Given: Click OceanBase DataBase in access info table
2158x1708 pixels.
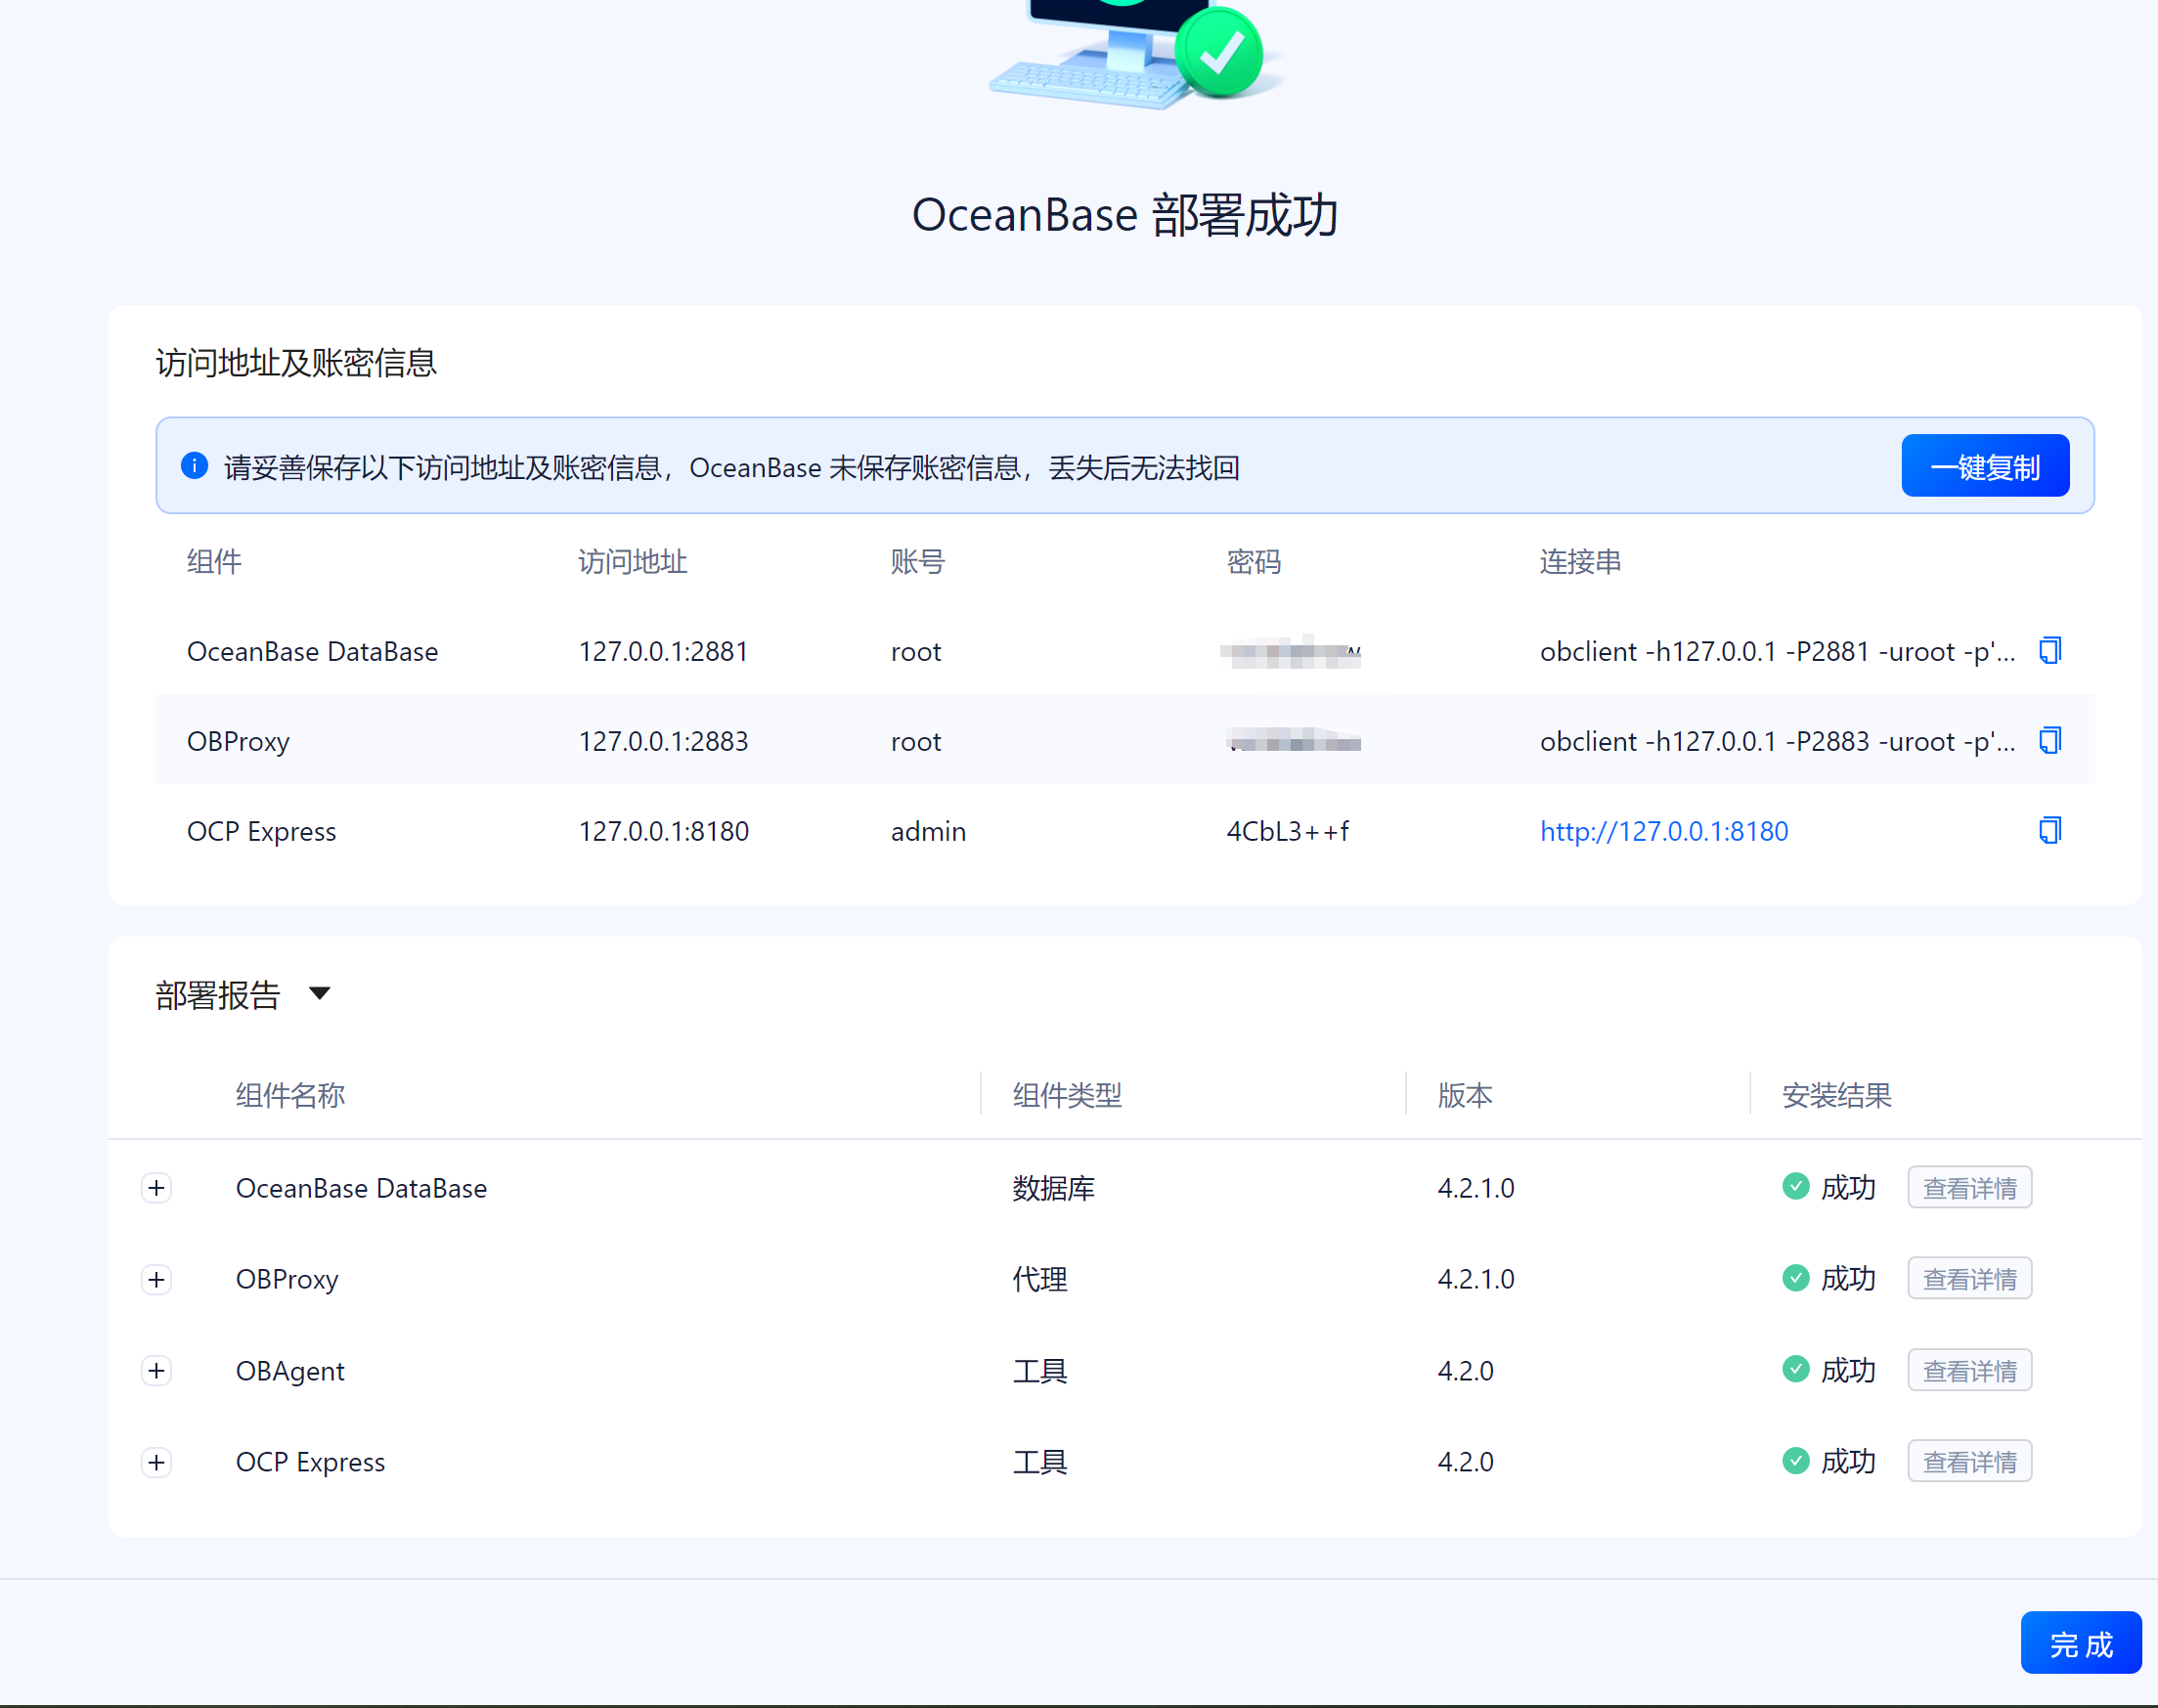Looking at the screenshot, I should click(313, 651).
